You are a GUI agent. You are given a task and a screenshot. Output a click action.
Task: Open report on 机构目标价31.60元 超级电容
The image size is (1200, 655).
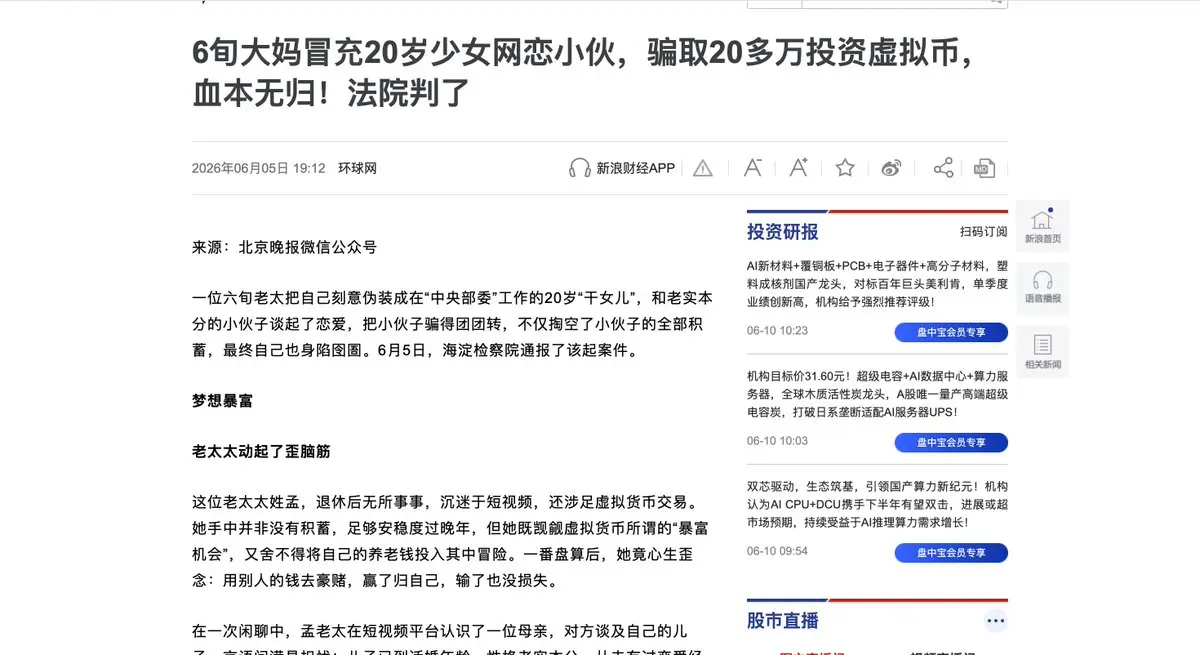tap(877, 394)
